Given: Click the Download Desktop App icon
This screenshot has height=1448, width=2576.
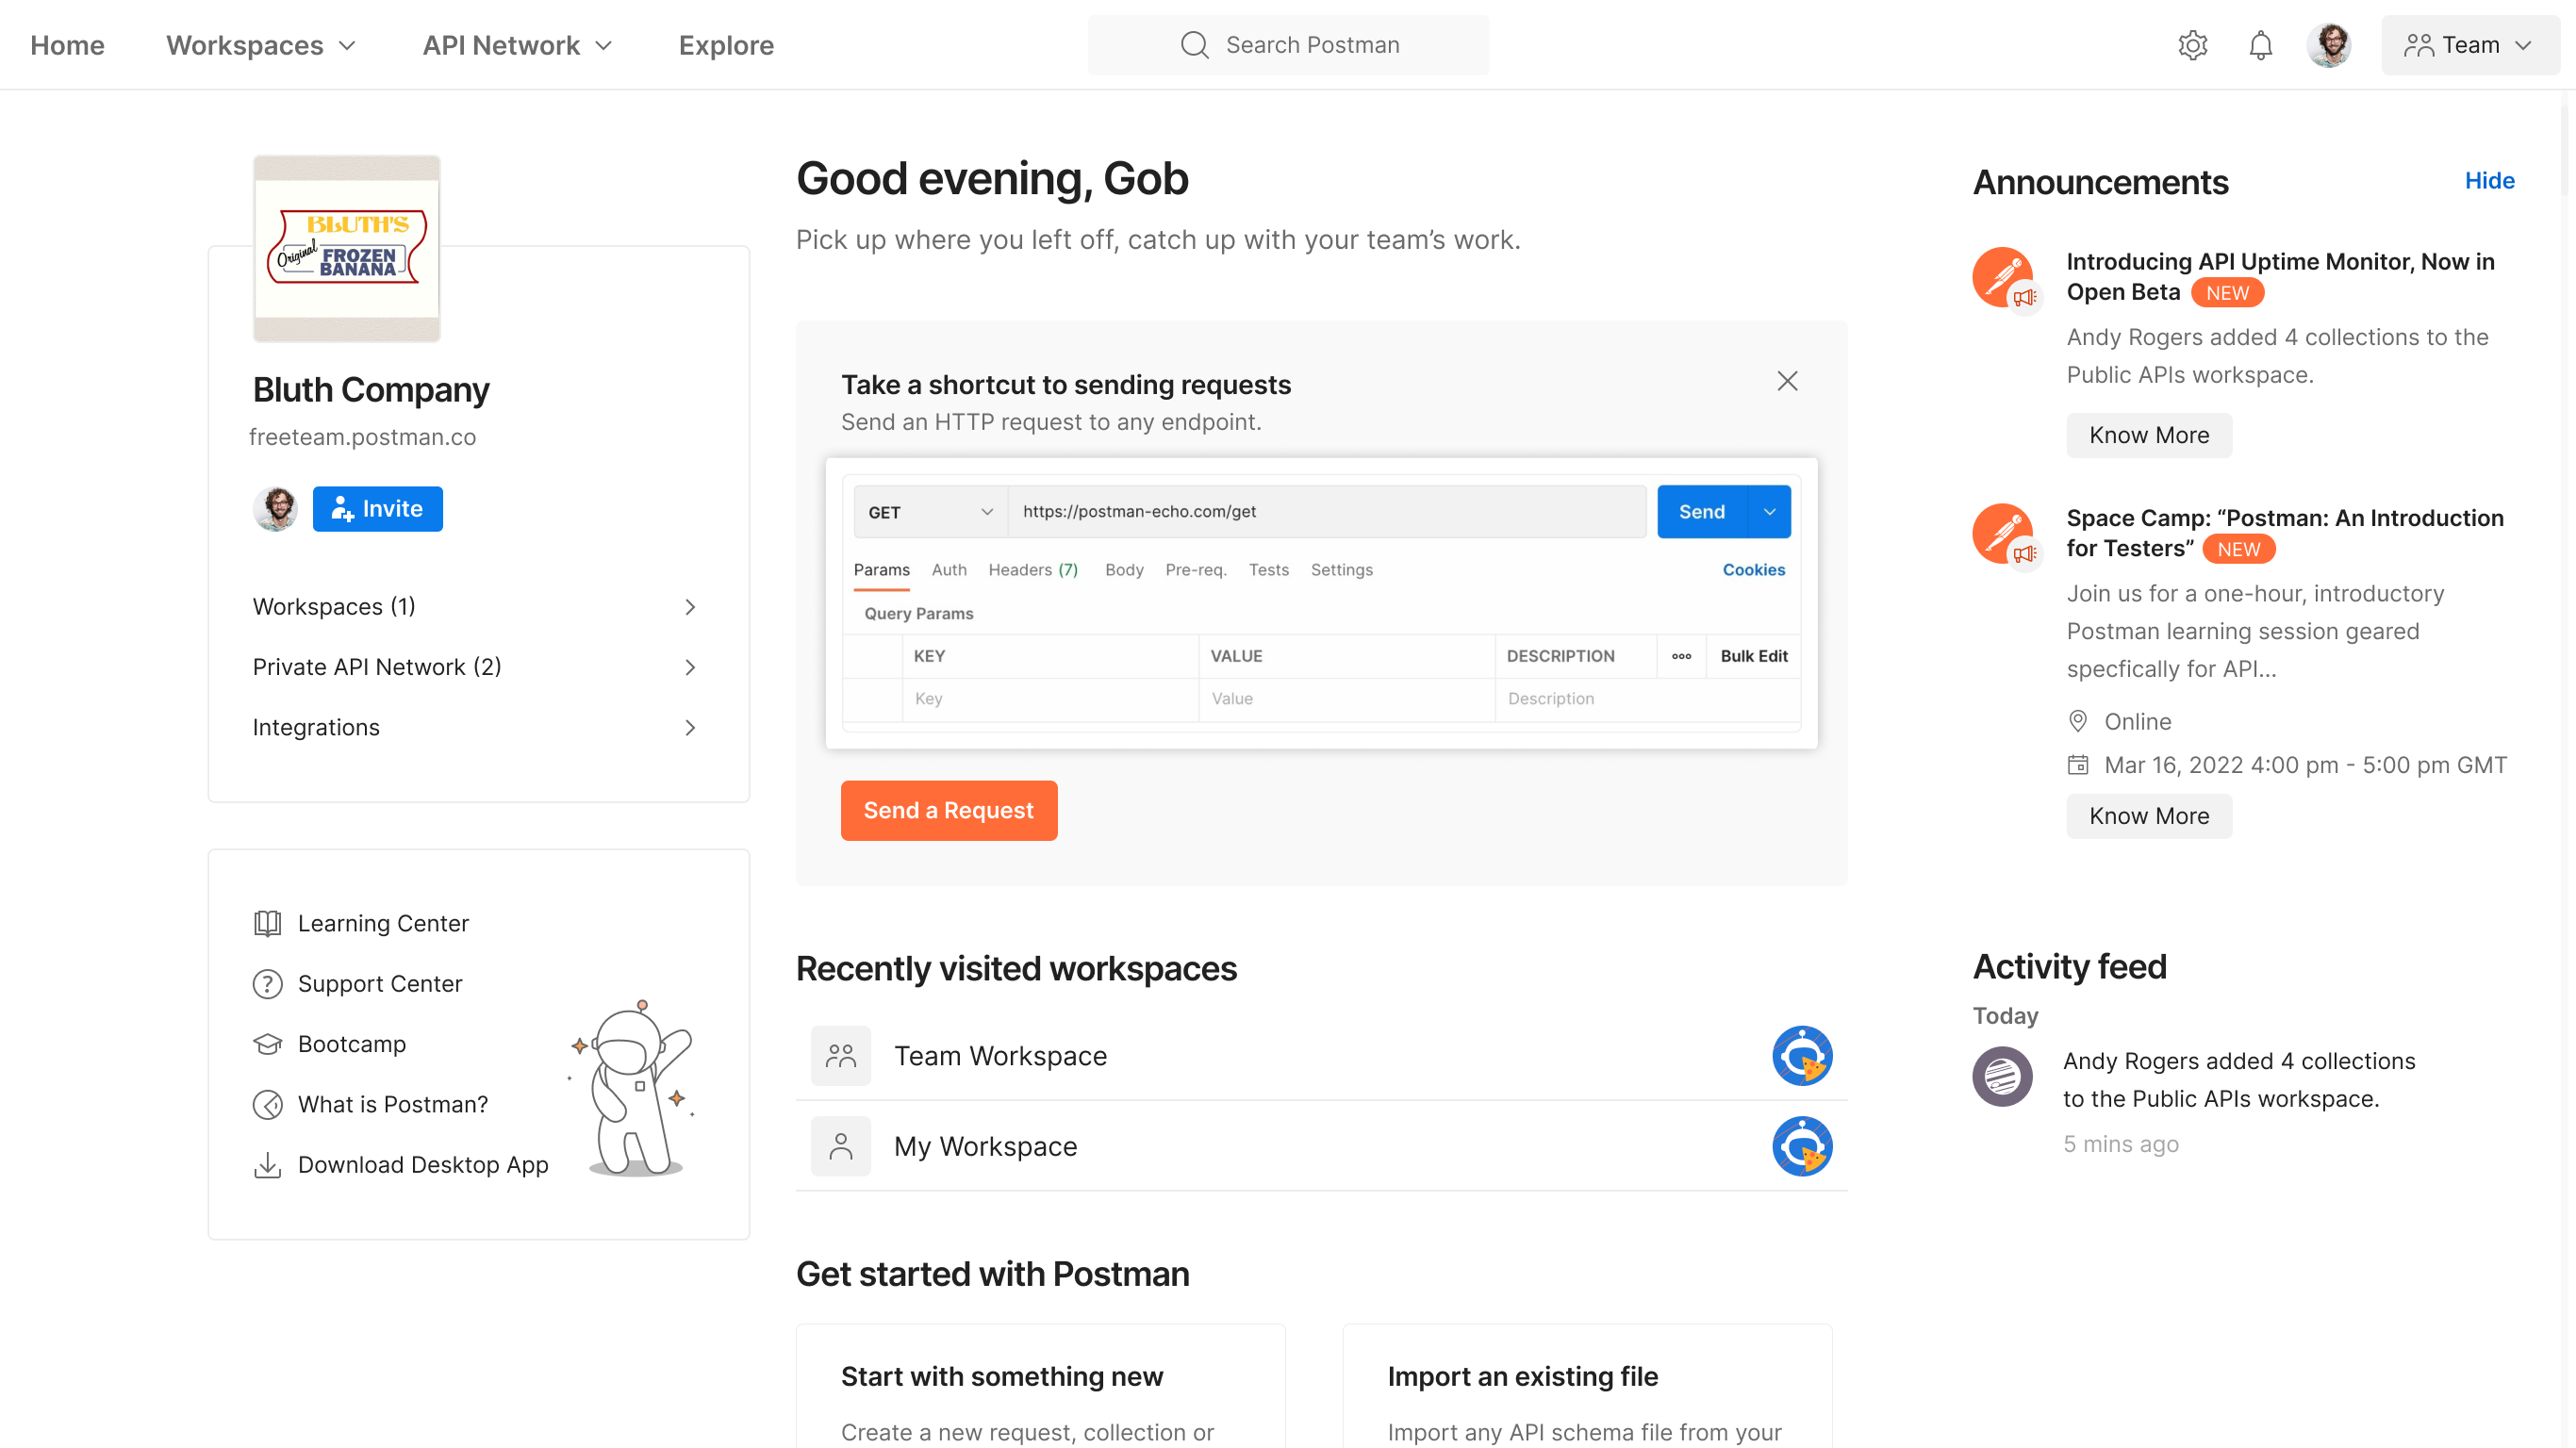Looking at the screenshot, I should coord(267,1165).
